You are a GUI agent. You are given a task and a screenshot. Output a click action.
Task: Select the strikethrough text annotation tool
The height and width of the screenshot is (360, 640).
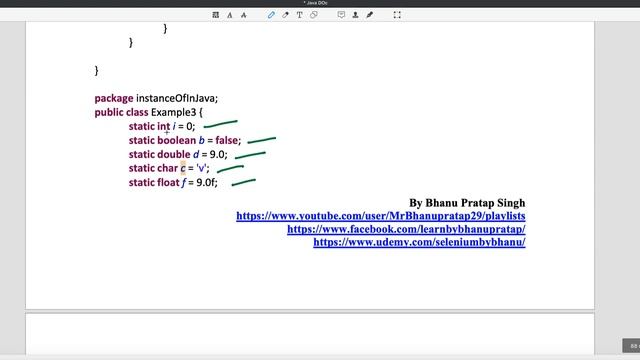pos(244,15)
